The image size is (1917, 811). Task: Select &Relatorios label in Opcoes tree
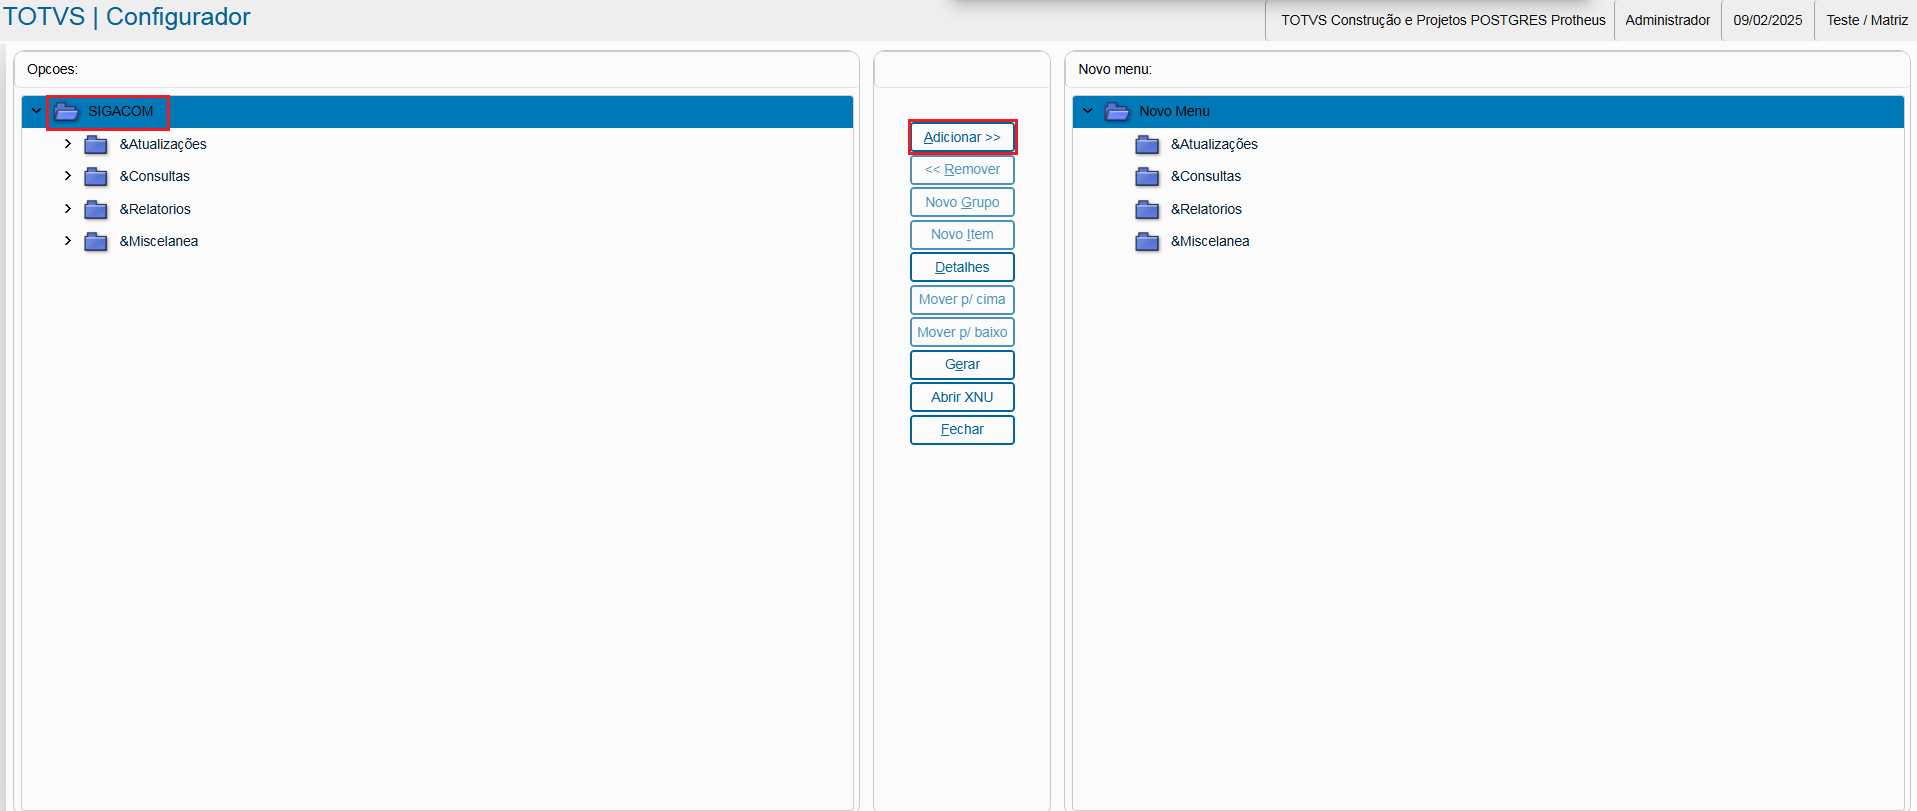coord(155,209)
